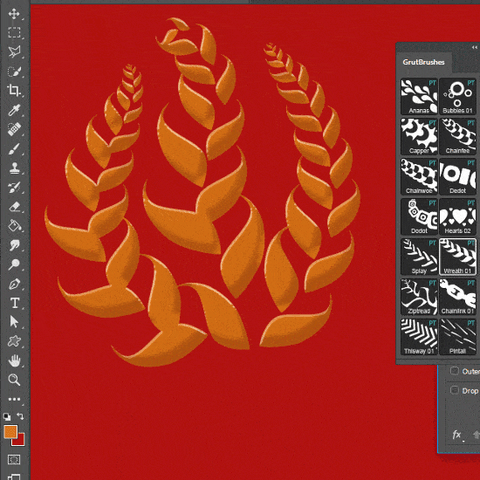The height and width of the screenshot is (480, 480).
Task: Select the Move tool
Action: point(14,14)
